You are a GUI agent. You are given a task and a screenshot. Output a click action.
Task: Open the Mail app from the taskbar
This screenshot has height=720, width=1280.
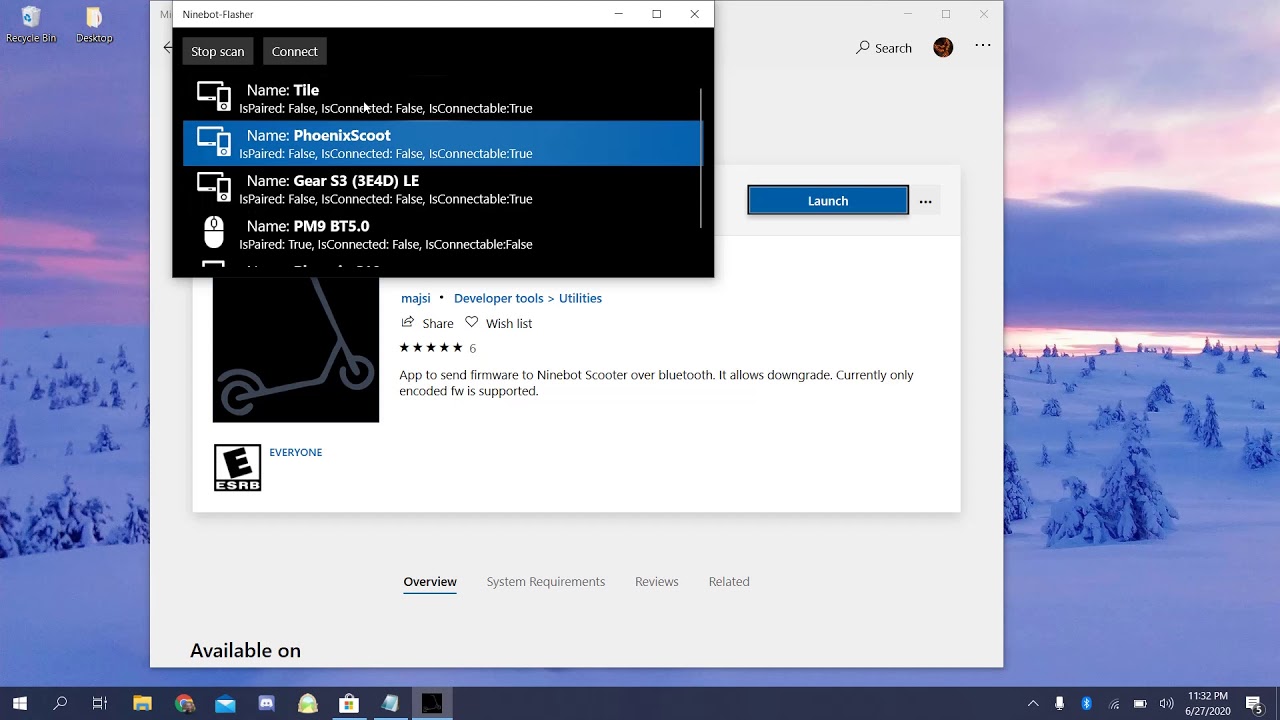[225, 704]
